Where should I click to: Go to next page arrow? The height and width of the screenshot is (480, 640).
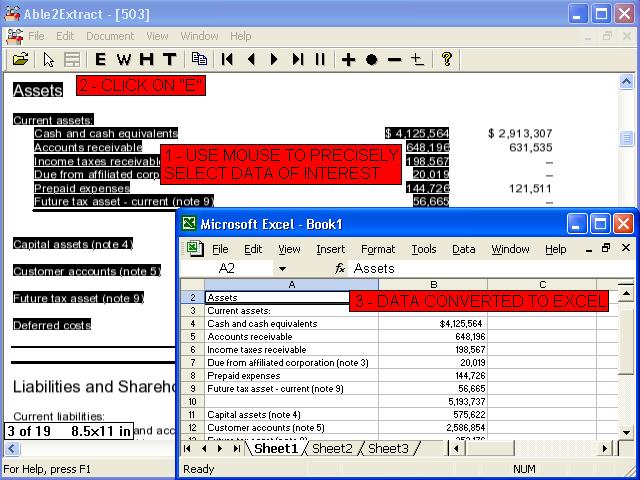(x=274, y=60)
